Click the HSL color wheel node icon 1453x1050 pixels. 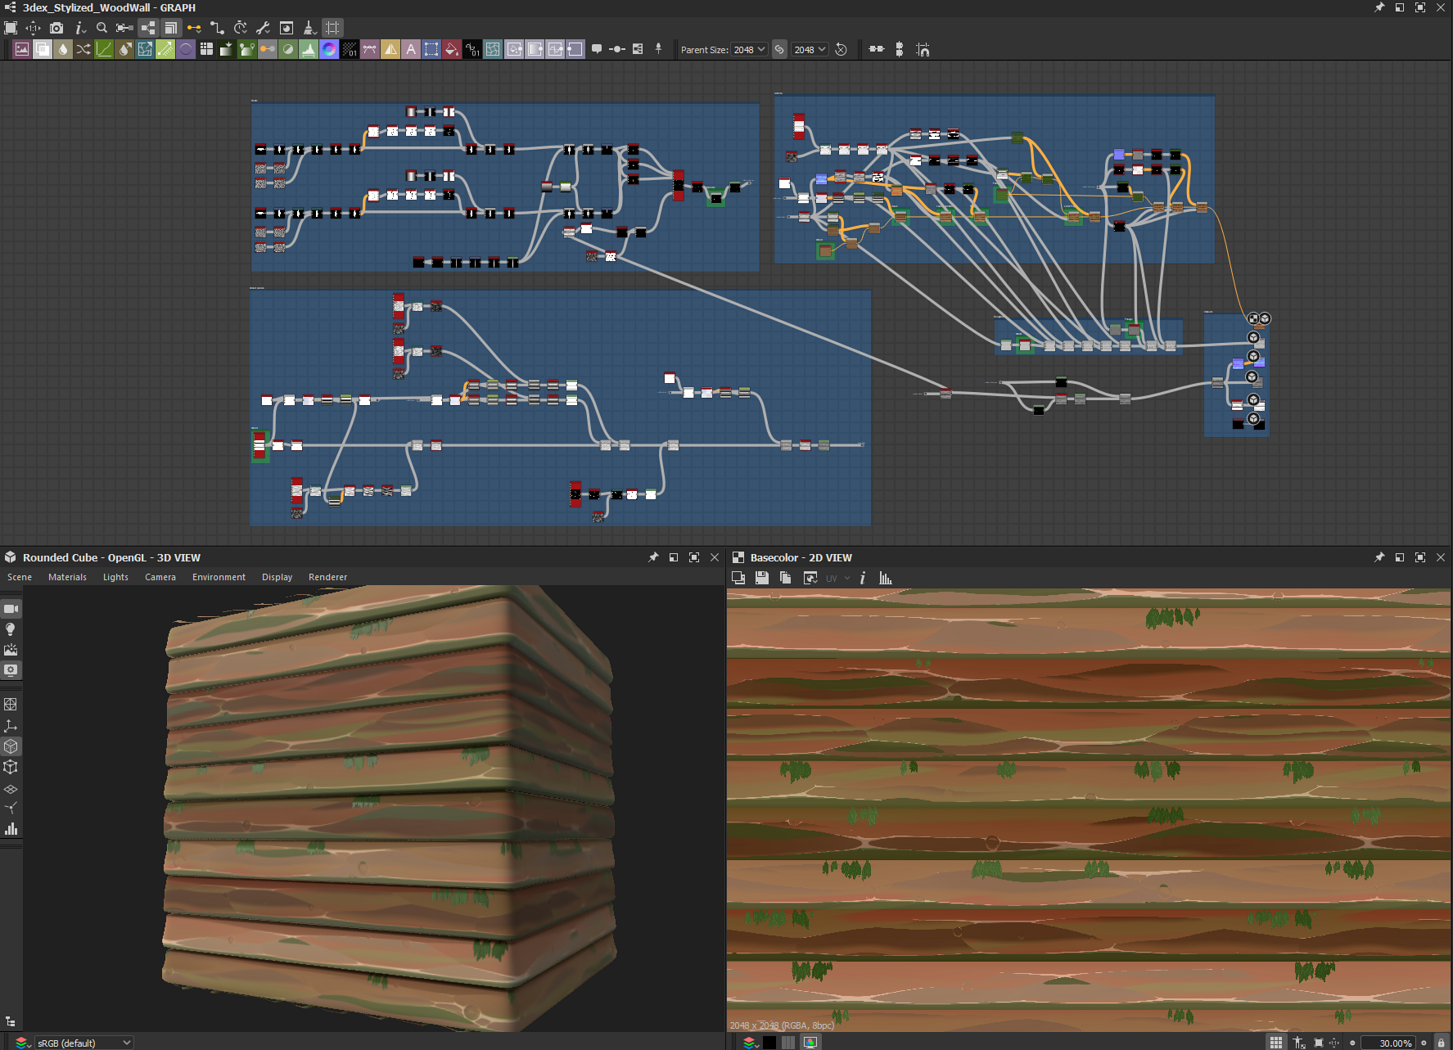pos(329,49)
